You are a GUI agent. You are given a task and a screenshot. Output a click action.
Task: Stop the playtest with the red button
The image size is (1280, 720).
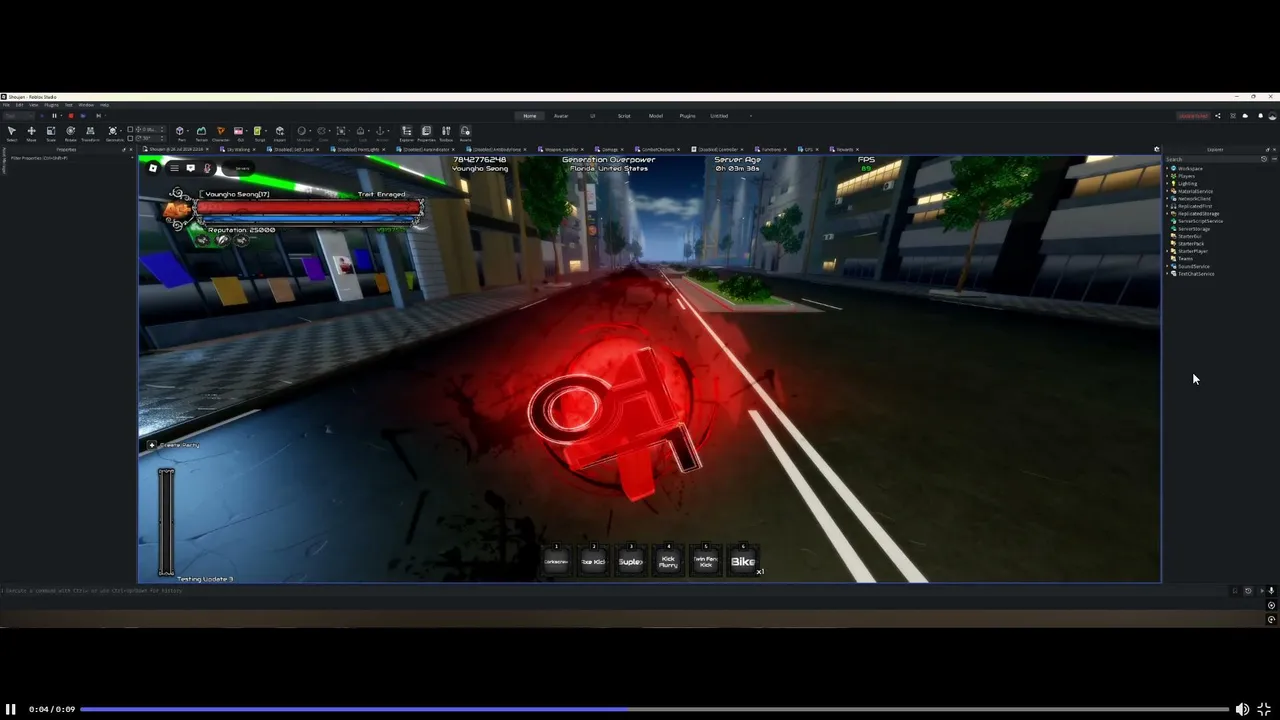click(x=70, y=116)
